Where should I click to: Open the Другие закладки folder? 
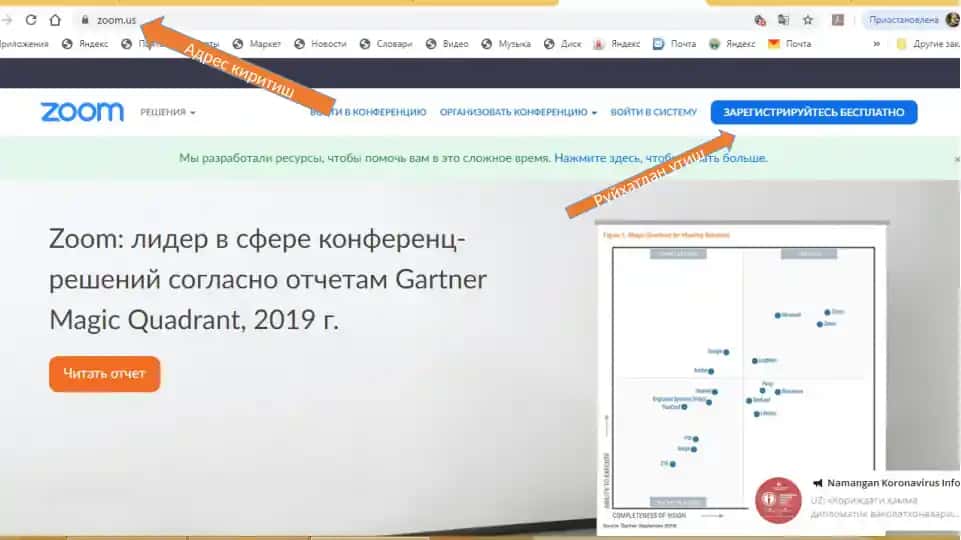tap(928, 44)
